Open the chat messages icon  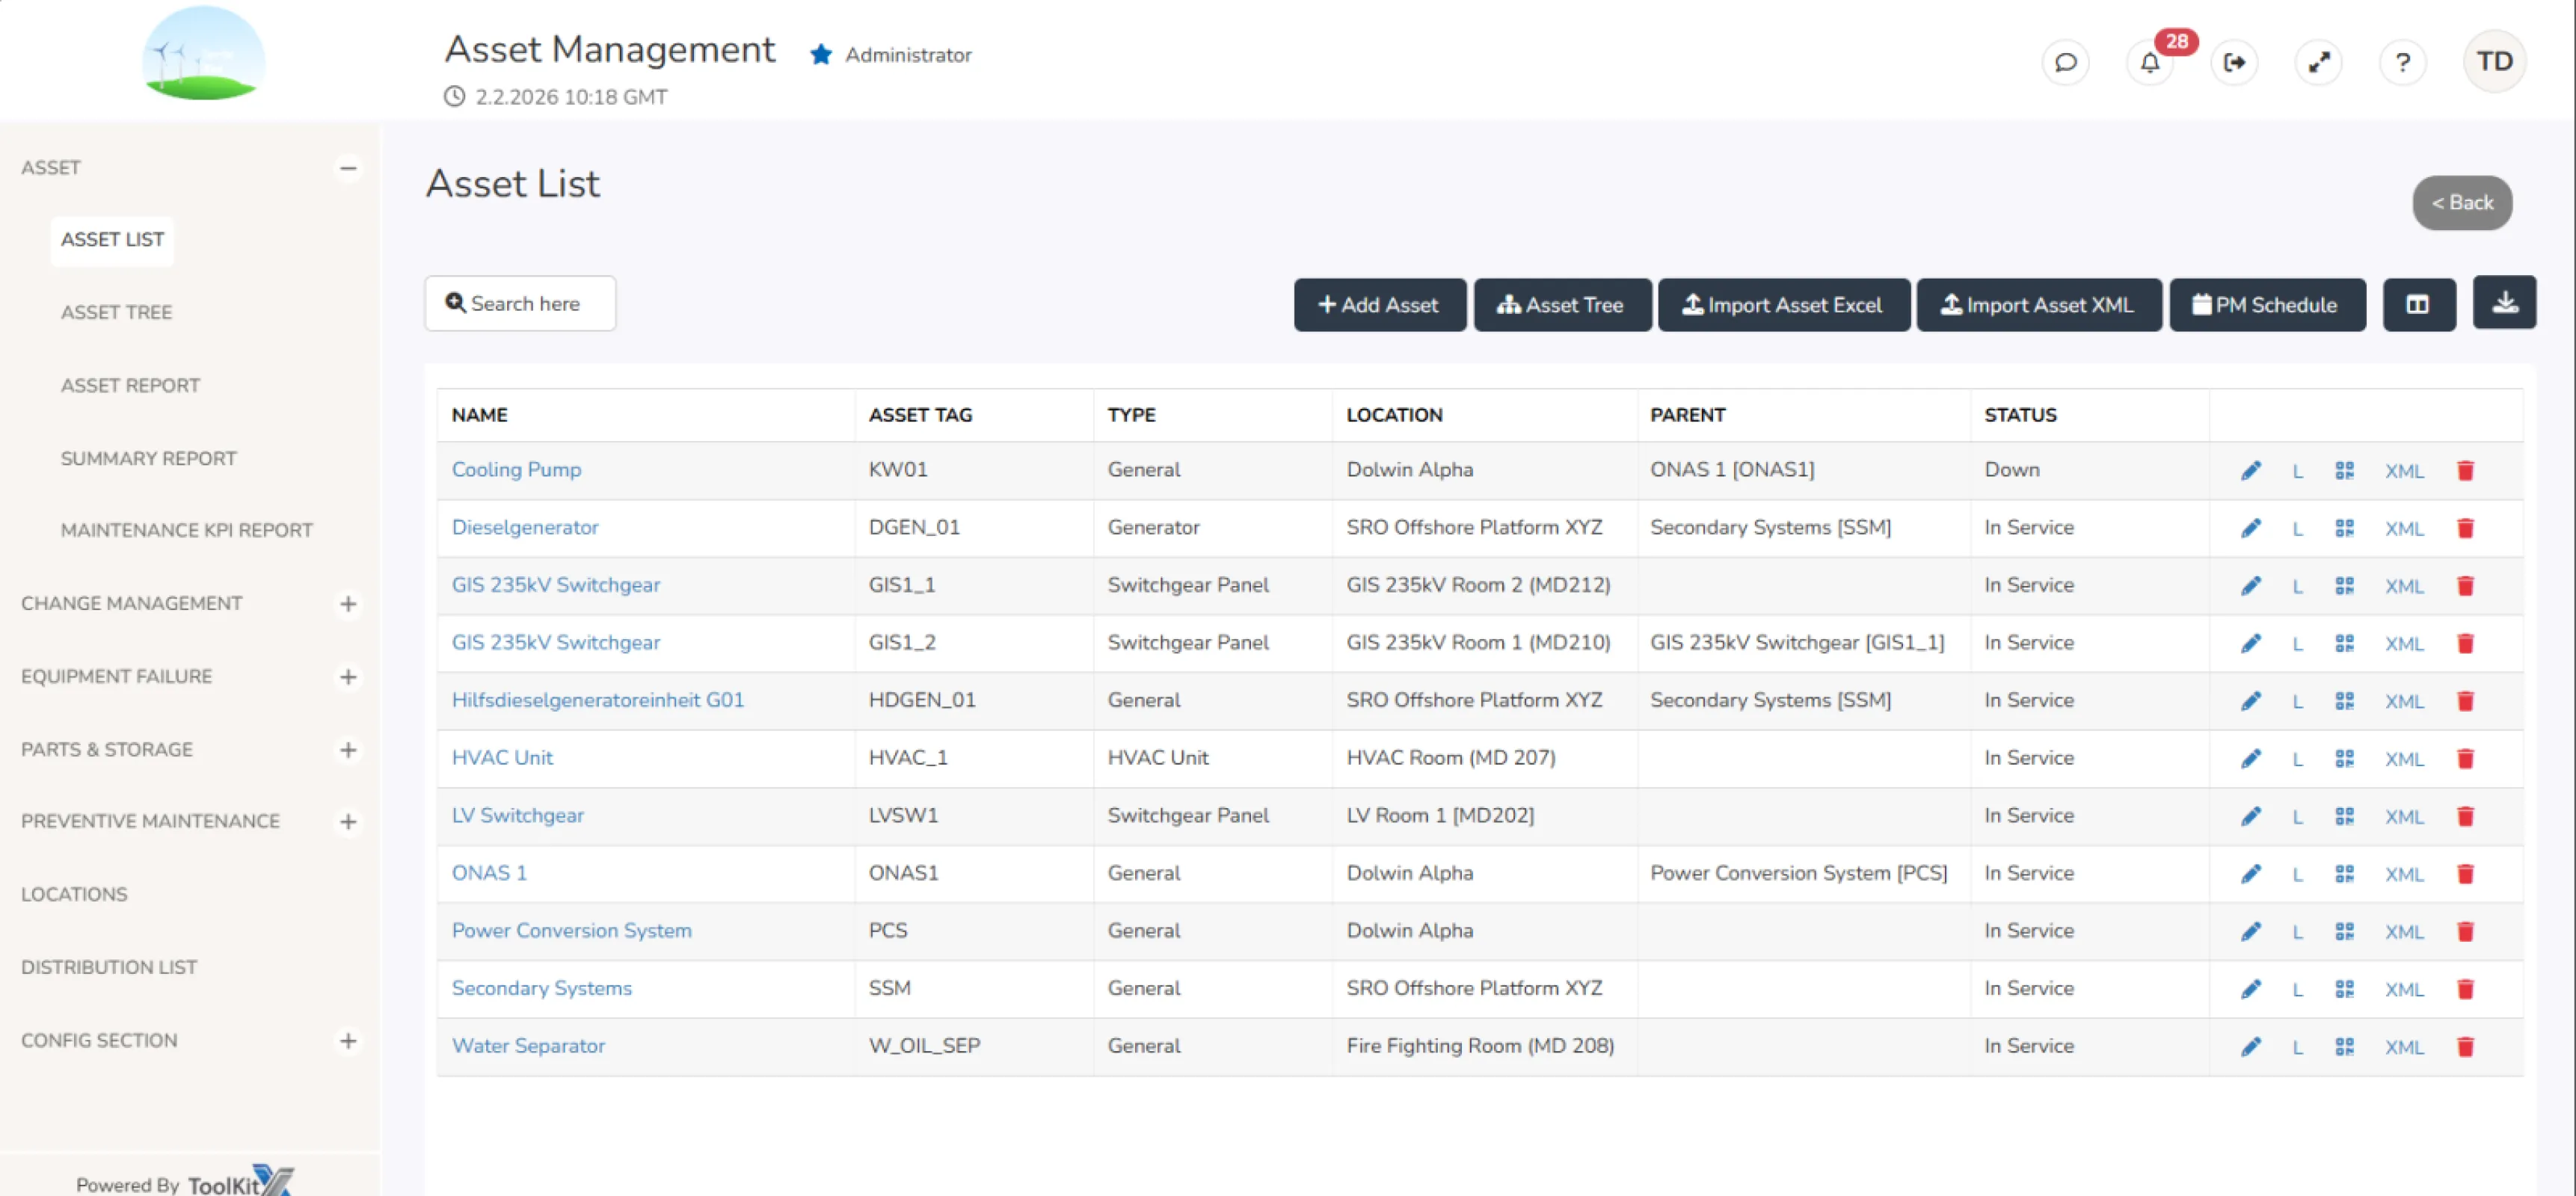click(2065, 62)
